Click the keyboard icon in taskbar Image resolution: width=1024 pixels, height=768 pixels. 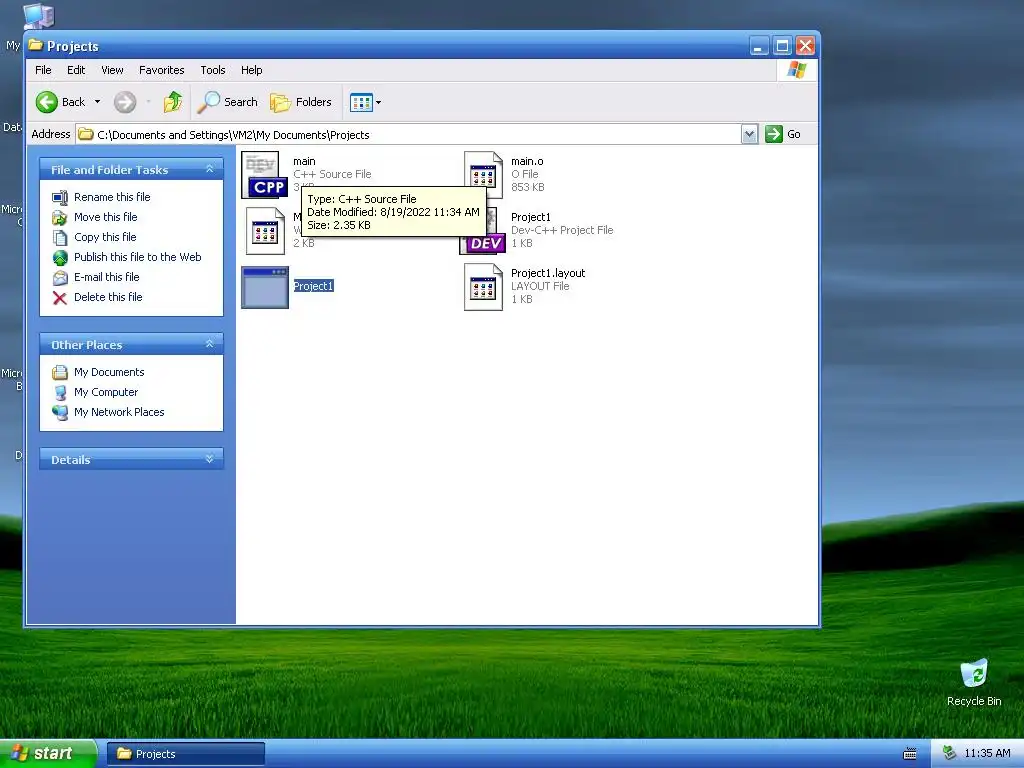pos(910,754)
